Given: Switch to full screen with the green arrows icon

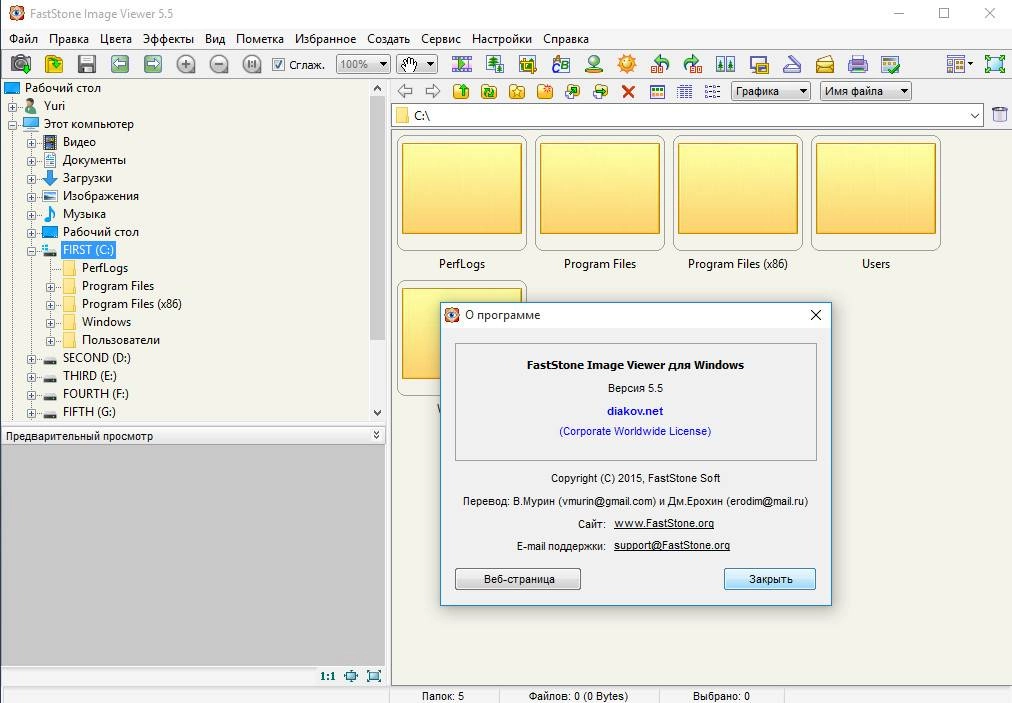Looking at the screenshot, I should pos(995,64).
